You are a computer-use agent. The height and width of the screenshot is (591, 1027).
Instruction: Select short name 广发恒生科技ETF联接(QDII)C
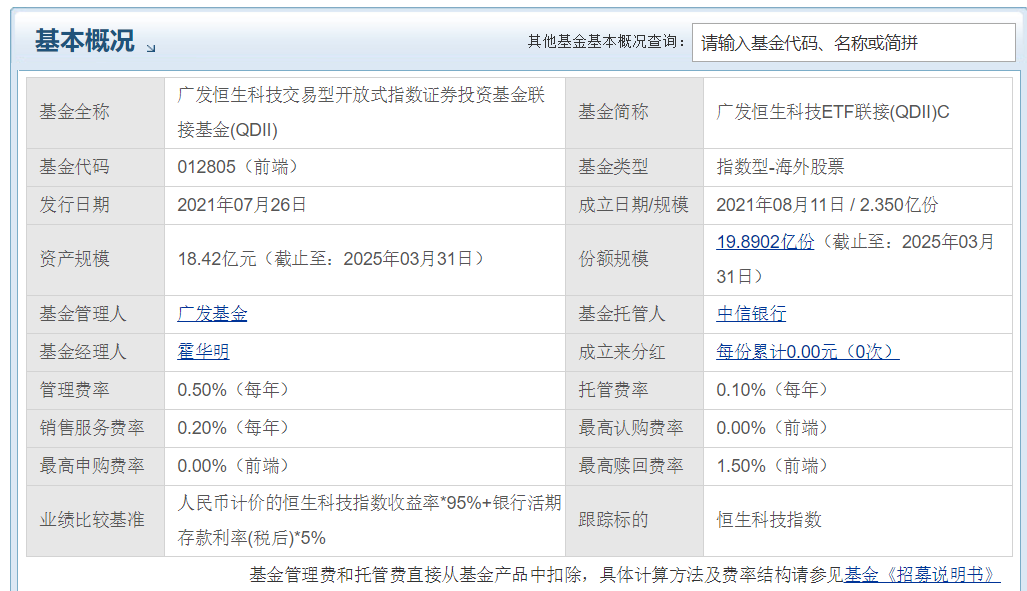tap(832, 112)
